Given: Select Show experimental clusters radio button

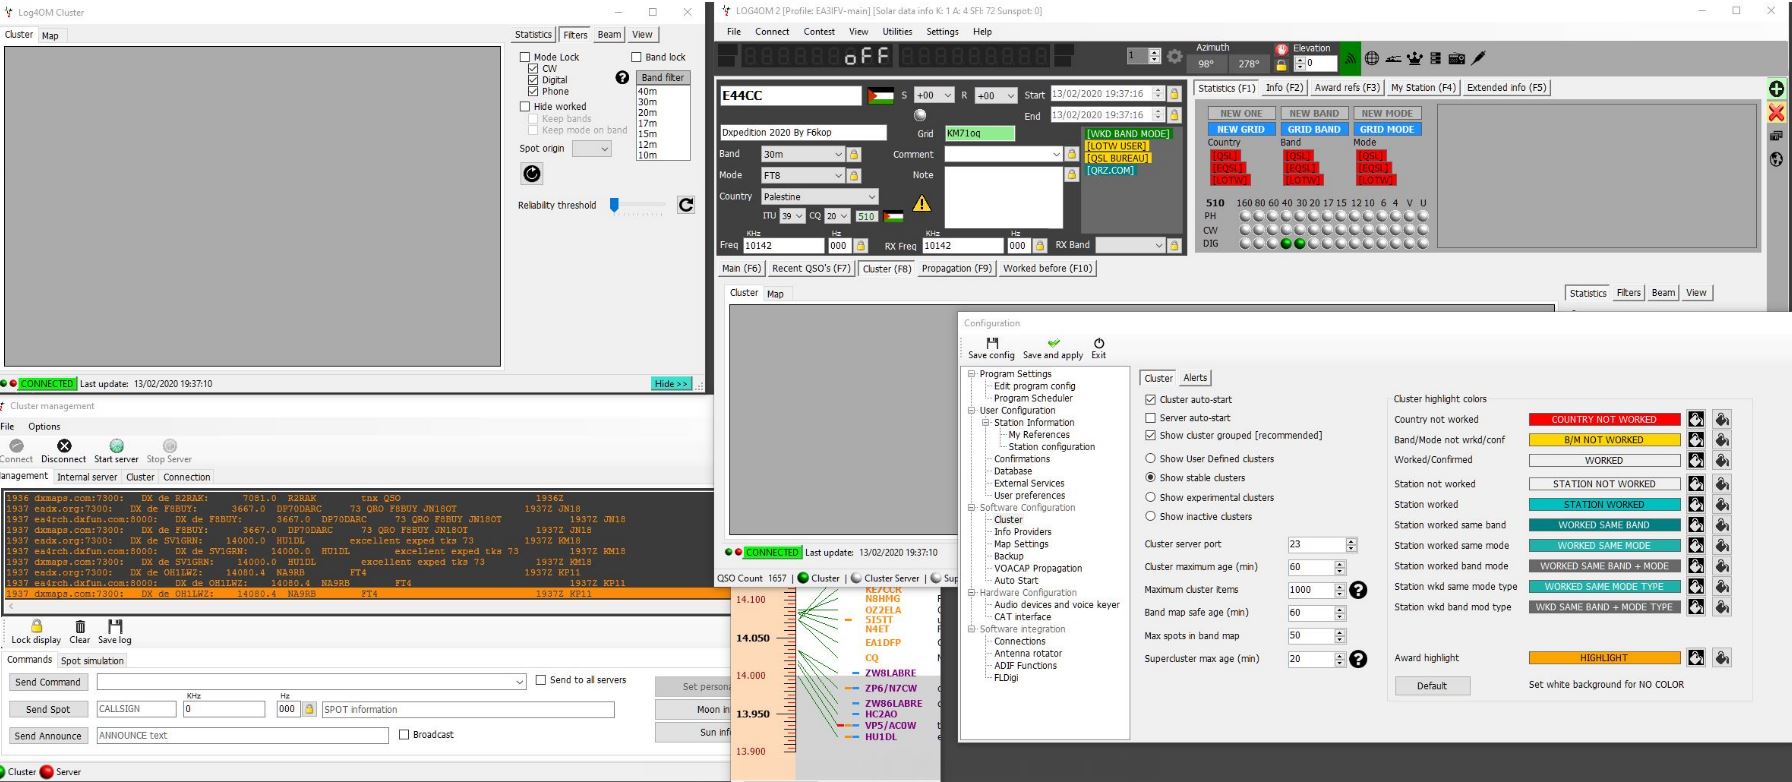Looking at the screenshot, I should pos(1150,497).
